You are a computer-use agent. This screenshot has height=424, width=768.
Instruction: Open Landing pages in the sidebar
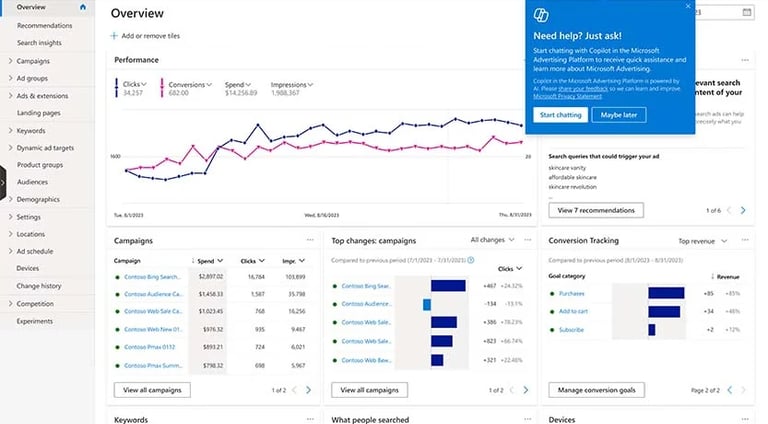(39, 113)
